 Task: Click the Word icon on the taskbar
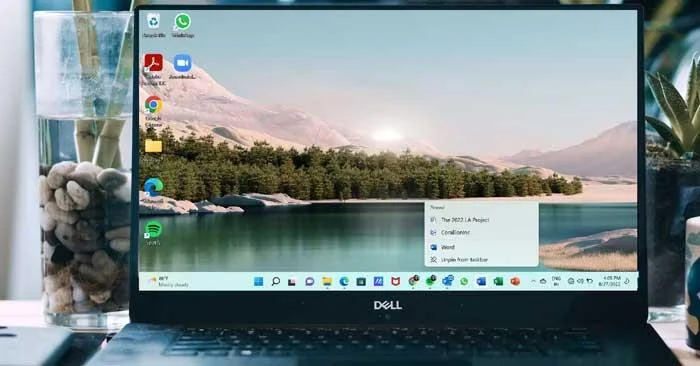tap(481, 282)
